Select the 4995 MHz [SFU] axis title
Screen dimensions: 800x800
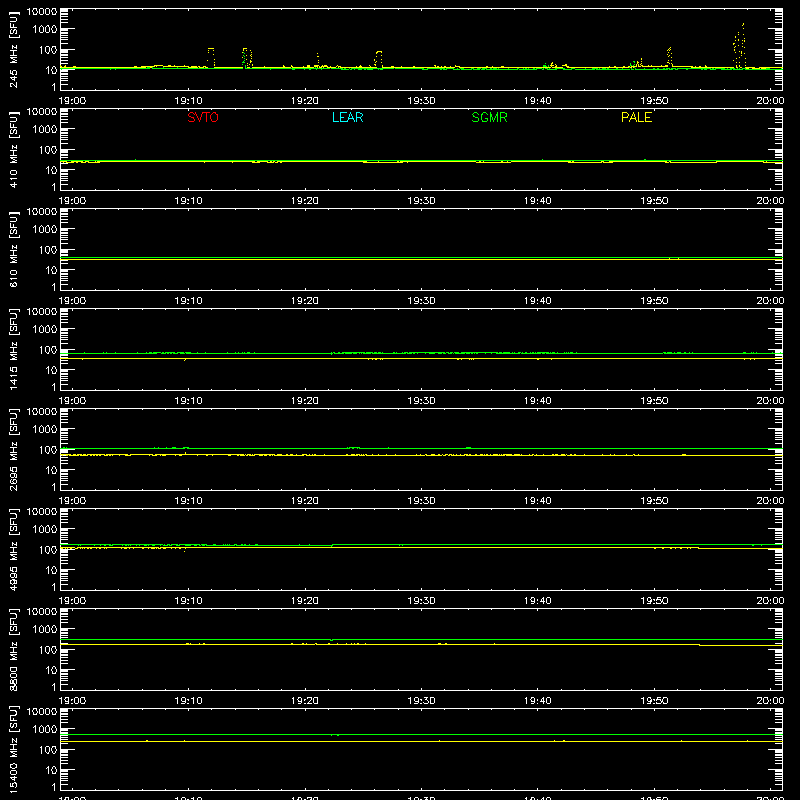[x=13, y=549]
